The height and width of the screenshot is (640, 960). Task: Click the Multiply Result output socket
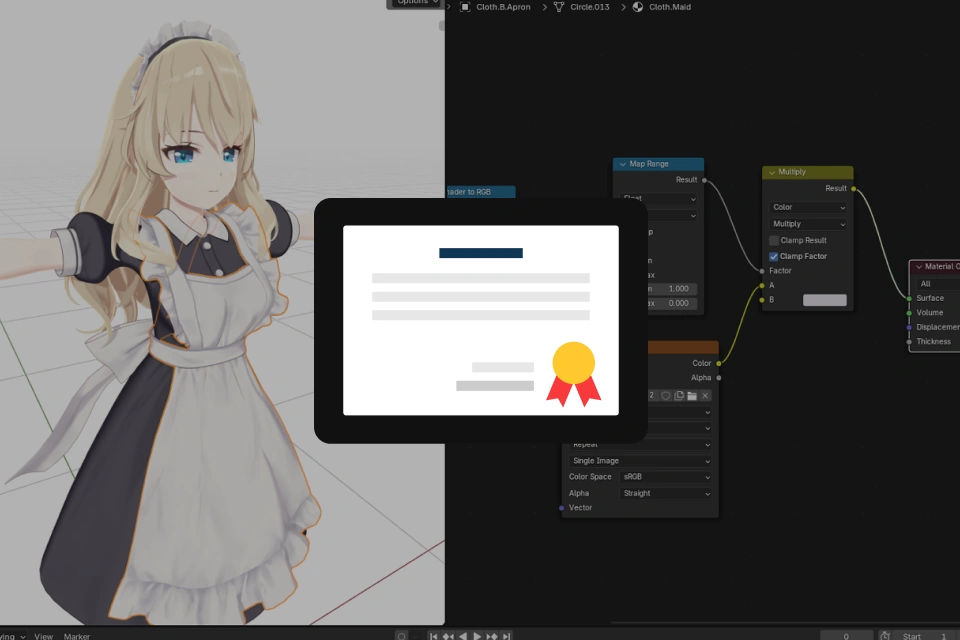tap(853, 189)
